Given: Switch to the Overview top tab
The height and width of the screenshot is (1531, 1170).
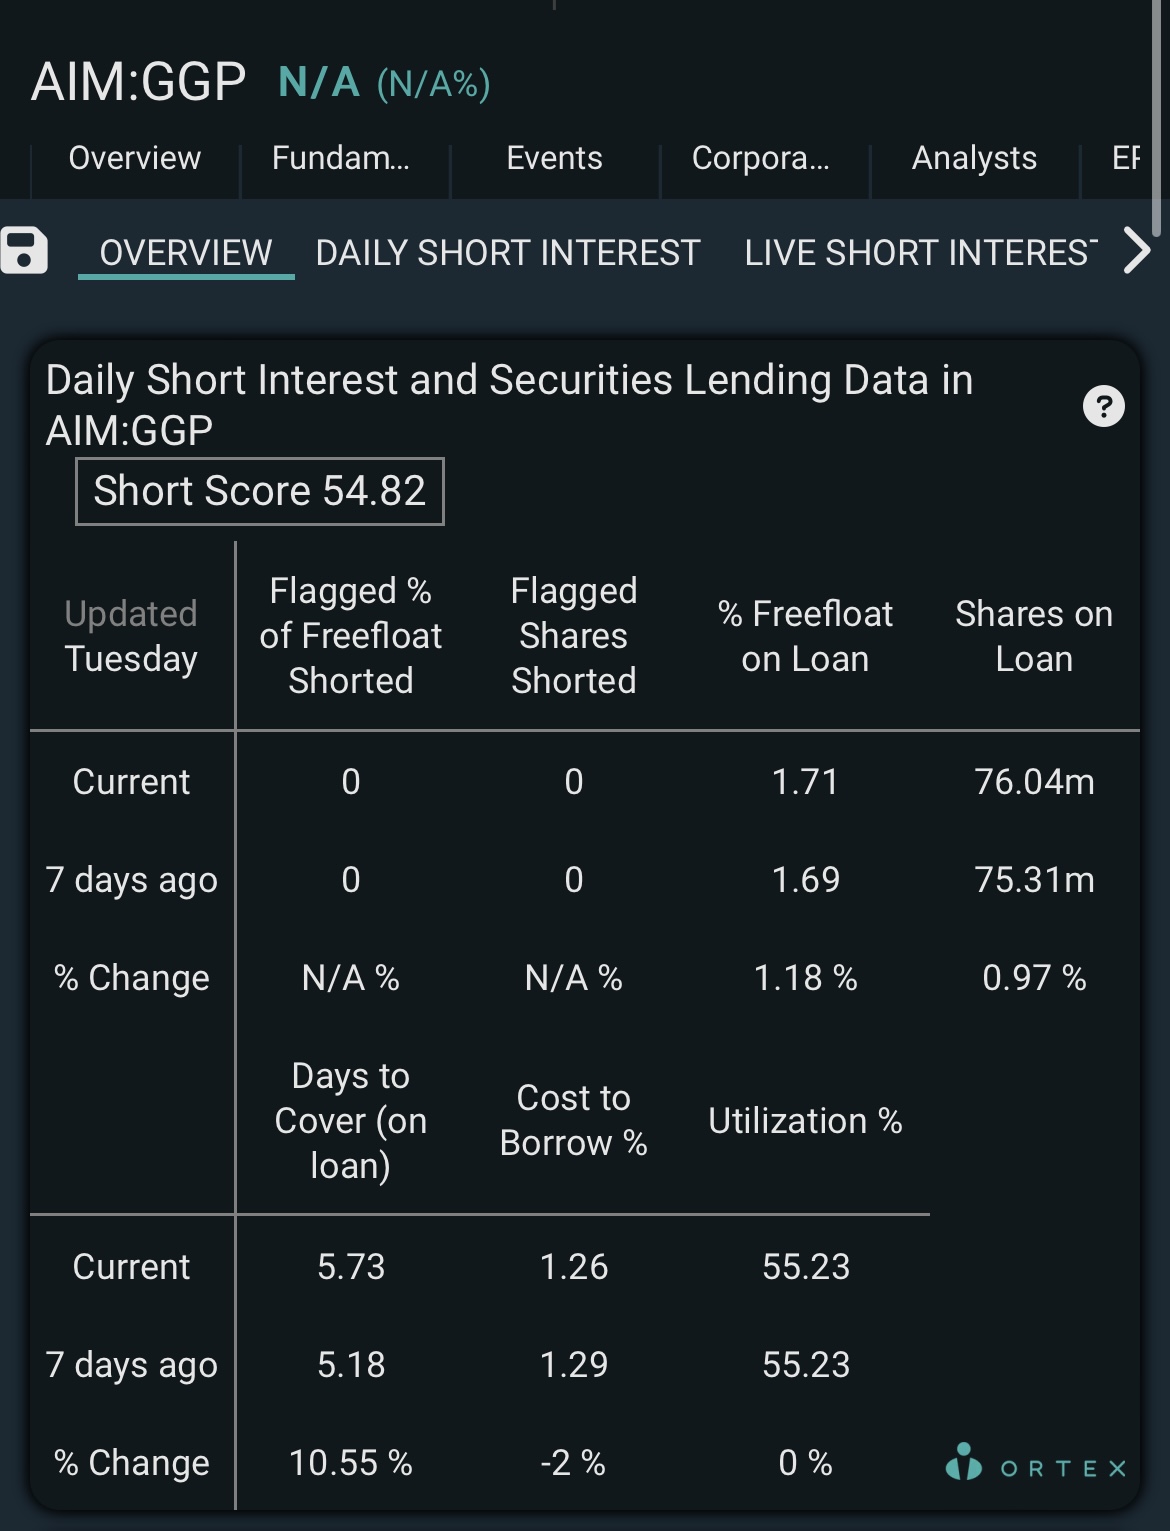Looking at the screenshot, I should pos(135,158).
